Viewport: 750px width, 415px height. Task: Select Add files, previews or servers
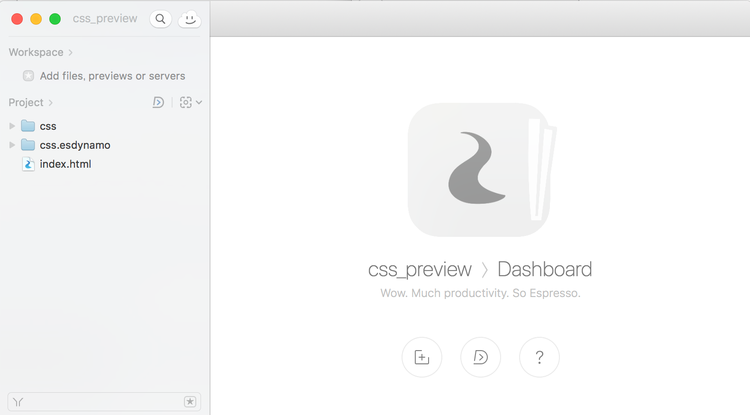[112, 76]
